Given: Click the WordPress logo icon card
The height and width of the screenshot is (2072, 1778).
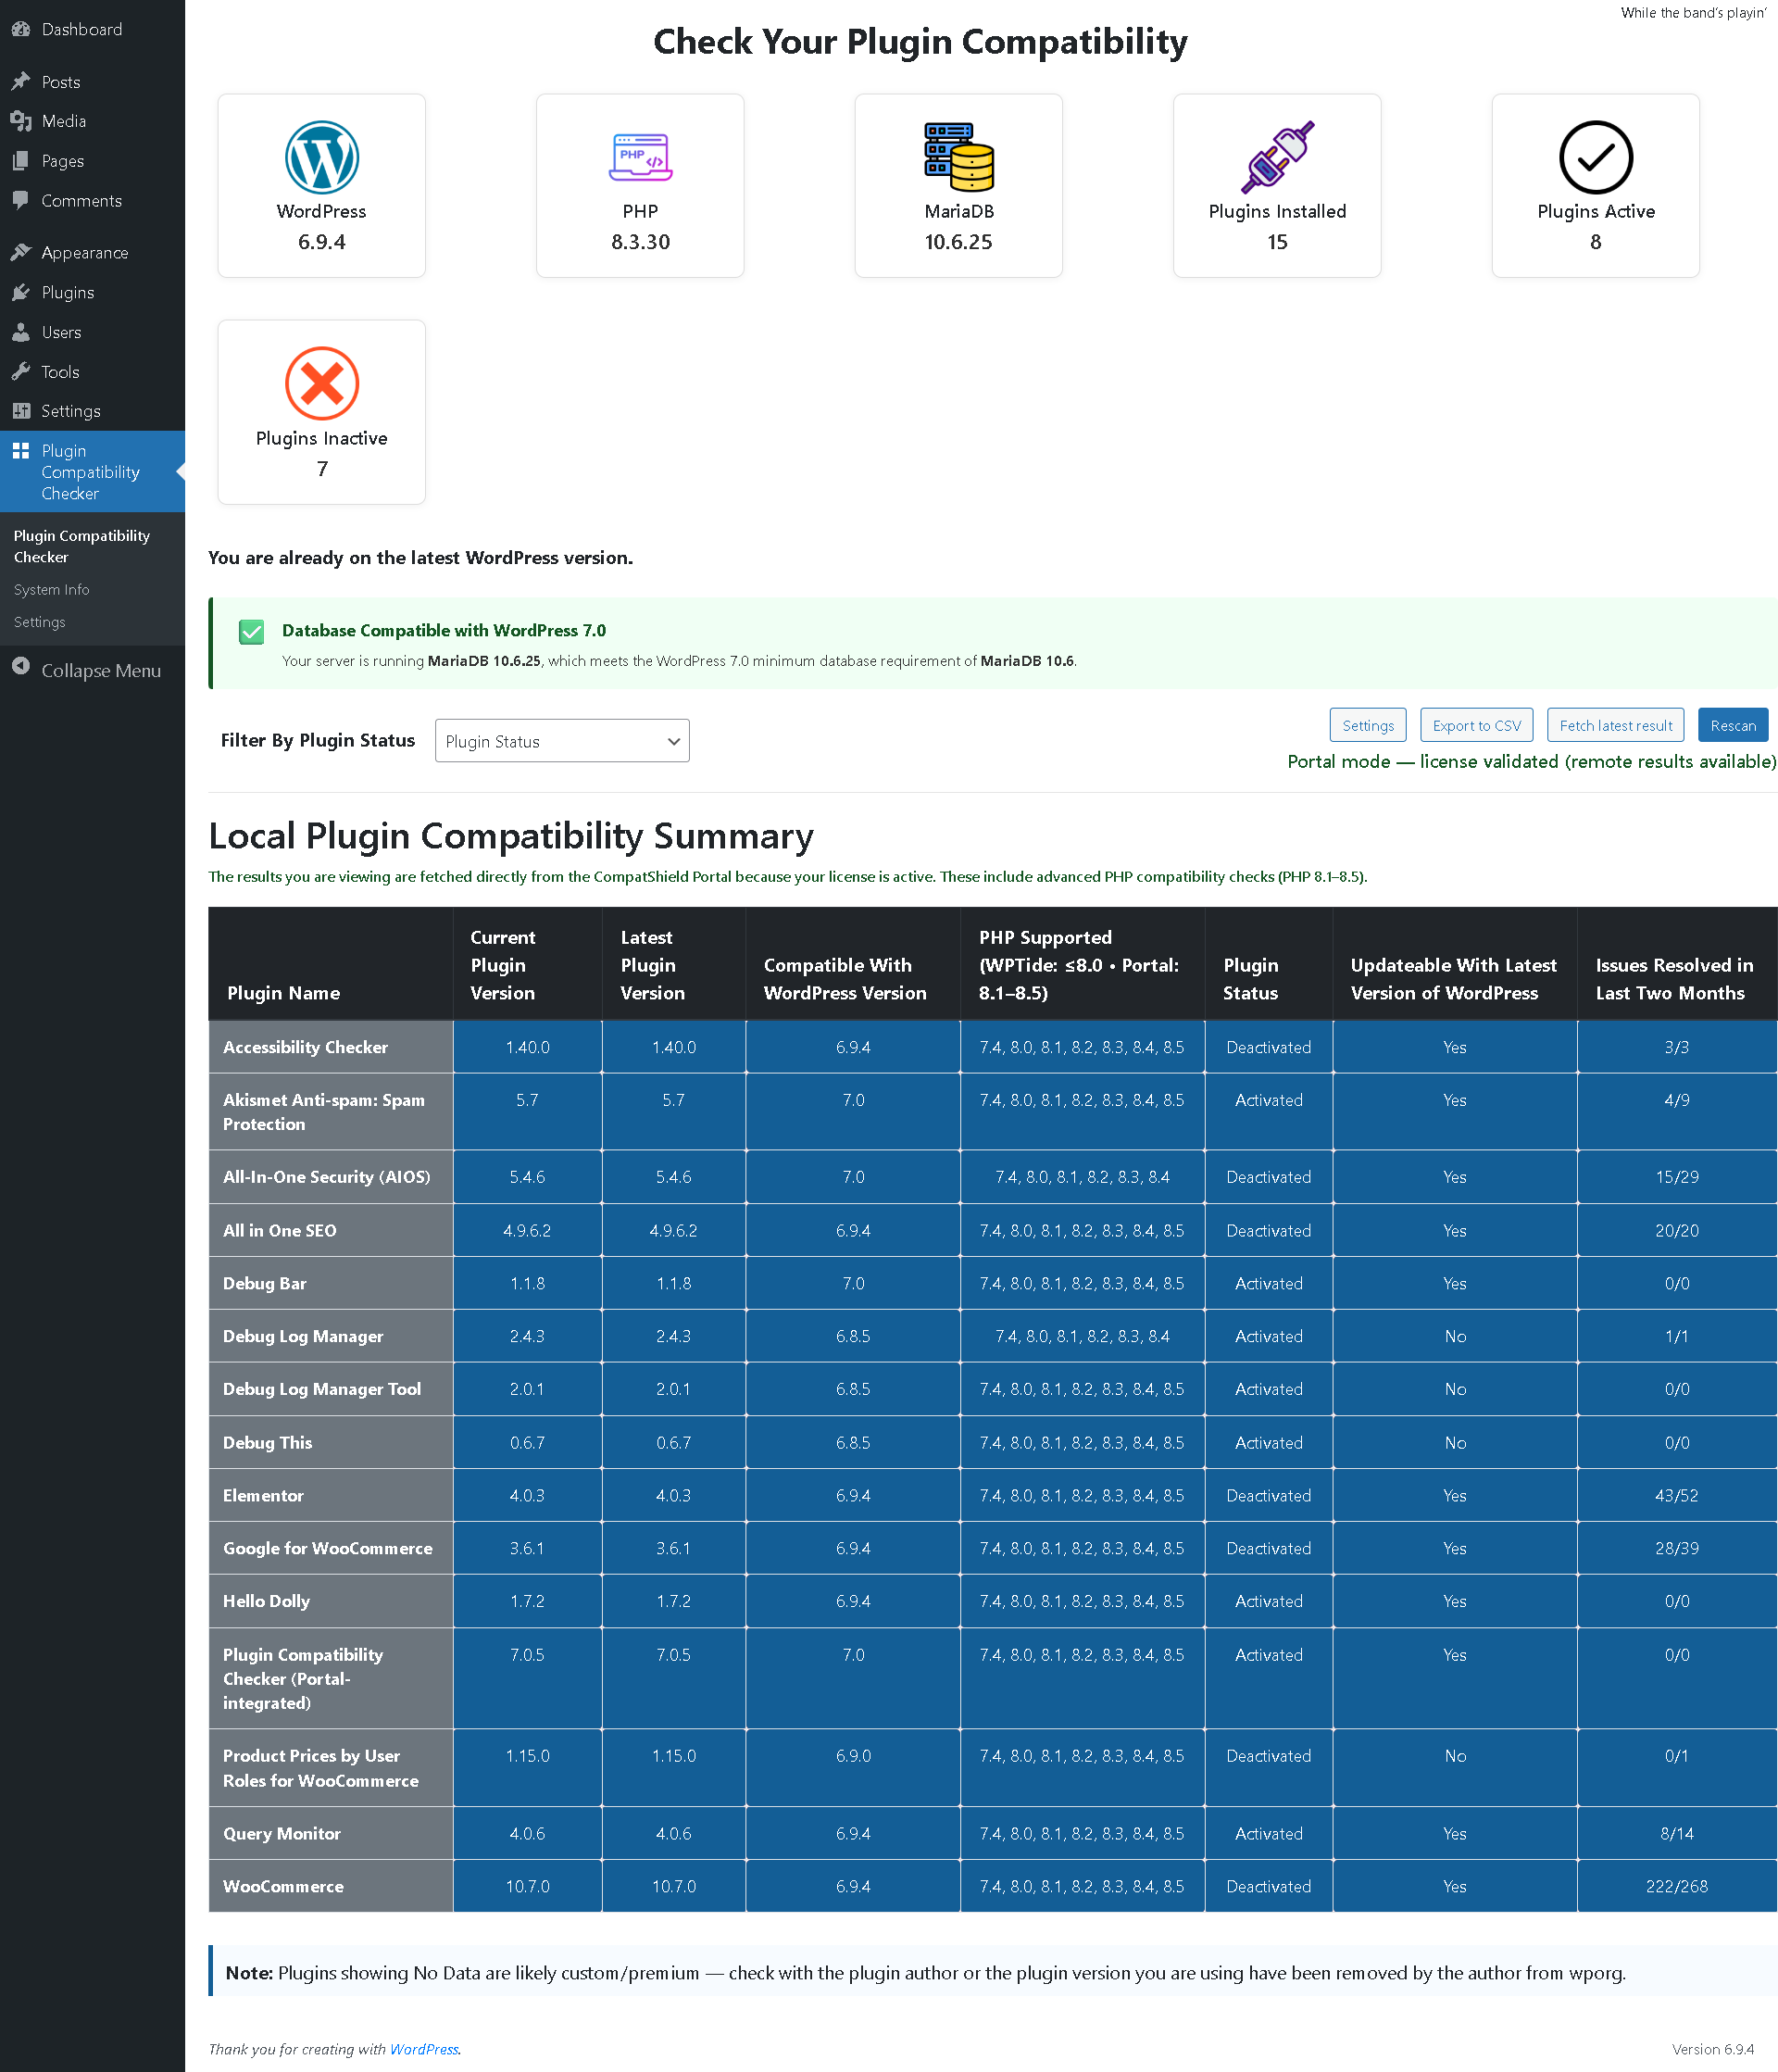Looking at the screenshot, I should [x=321, y=157].
